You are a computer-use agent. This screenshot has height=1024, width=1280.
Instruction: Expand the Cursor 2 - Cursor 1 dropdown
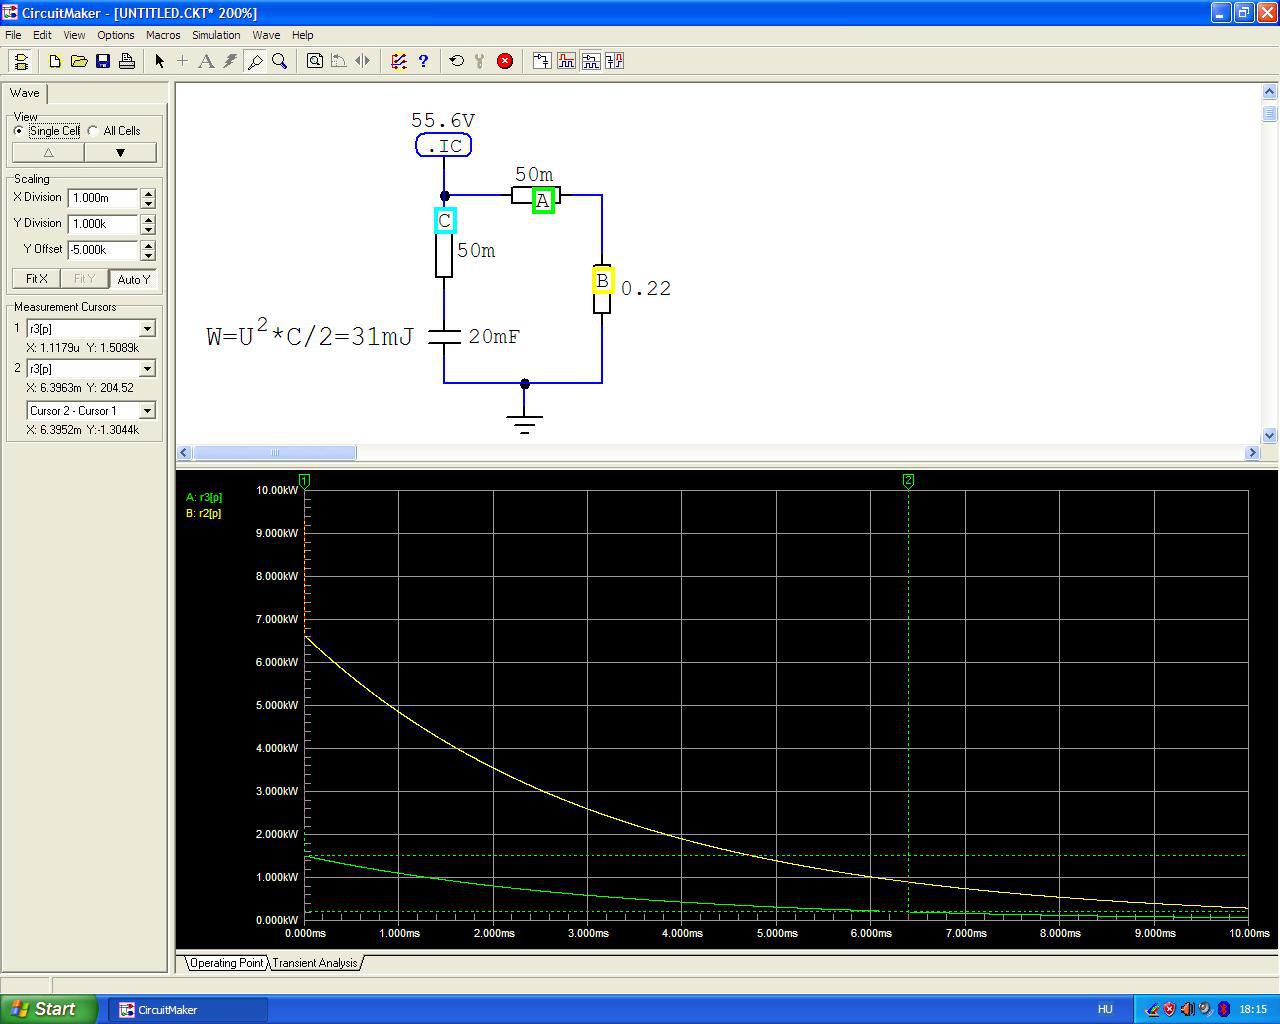(x=147, y=410)
